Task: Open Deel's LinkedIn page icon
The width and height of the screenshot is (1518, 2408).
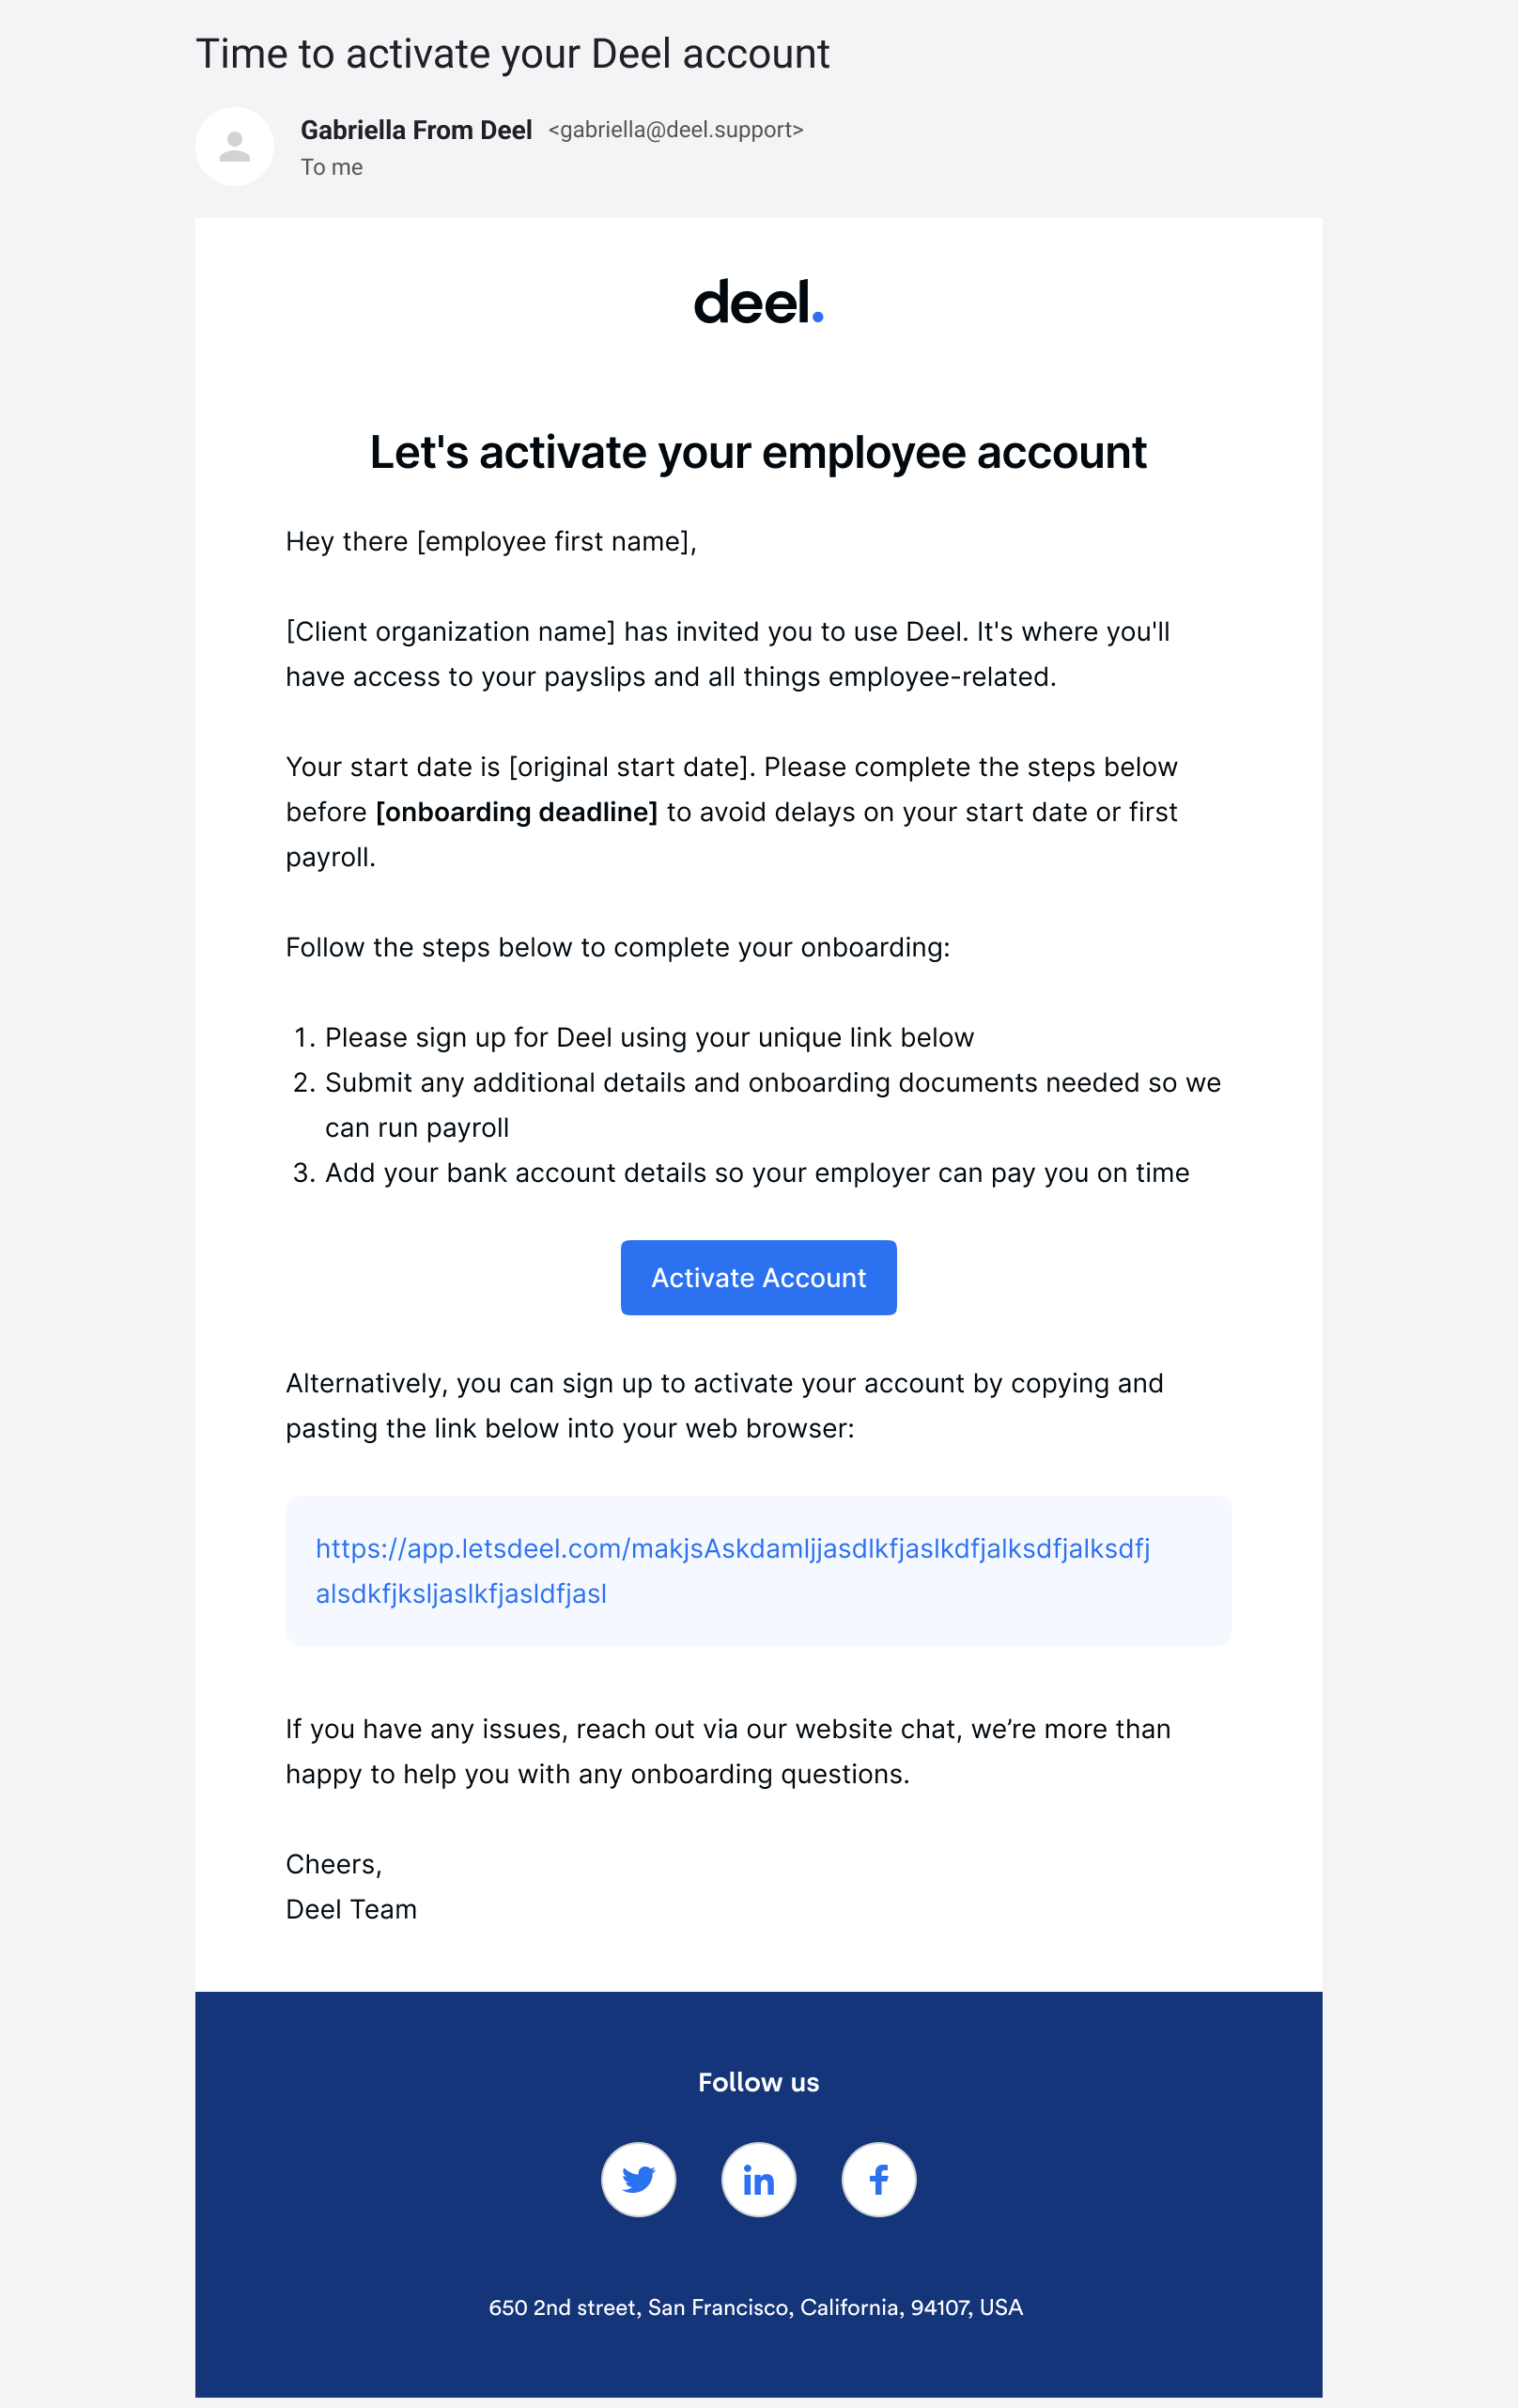Action: 758,2179
